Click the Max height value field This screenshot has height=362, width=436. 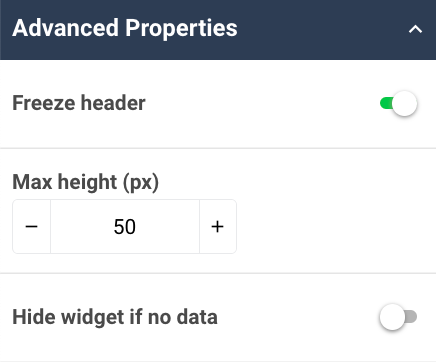[x=125, y=227]
